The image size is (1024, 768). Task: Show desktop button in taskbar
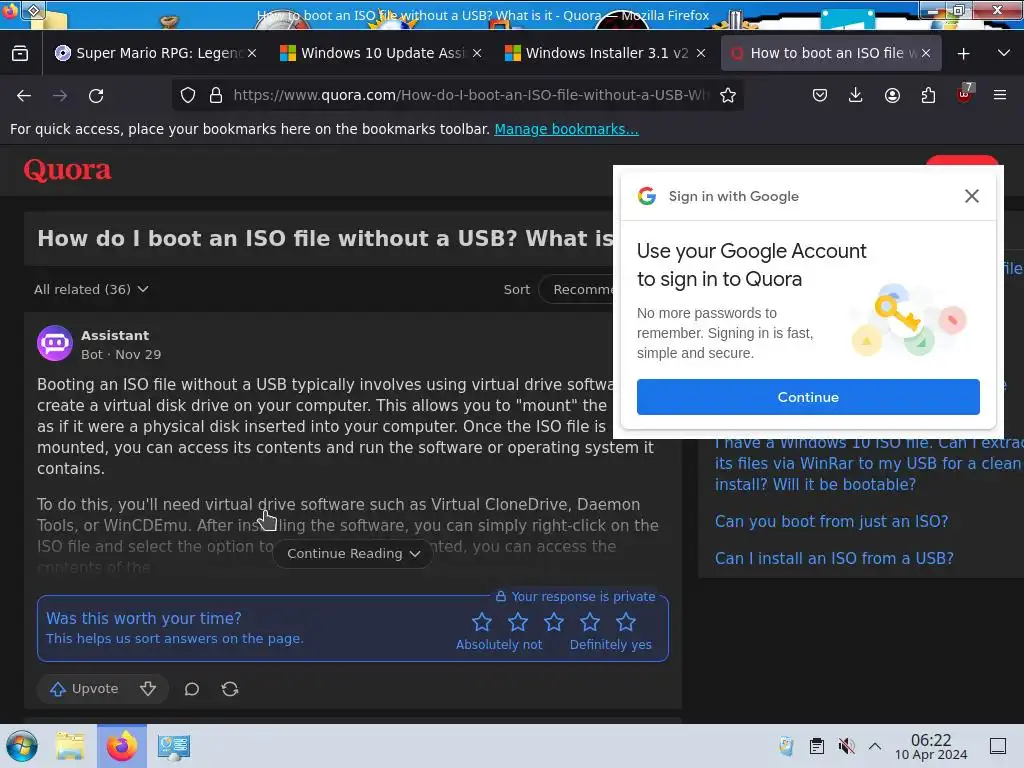click(998, 746)
